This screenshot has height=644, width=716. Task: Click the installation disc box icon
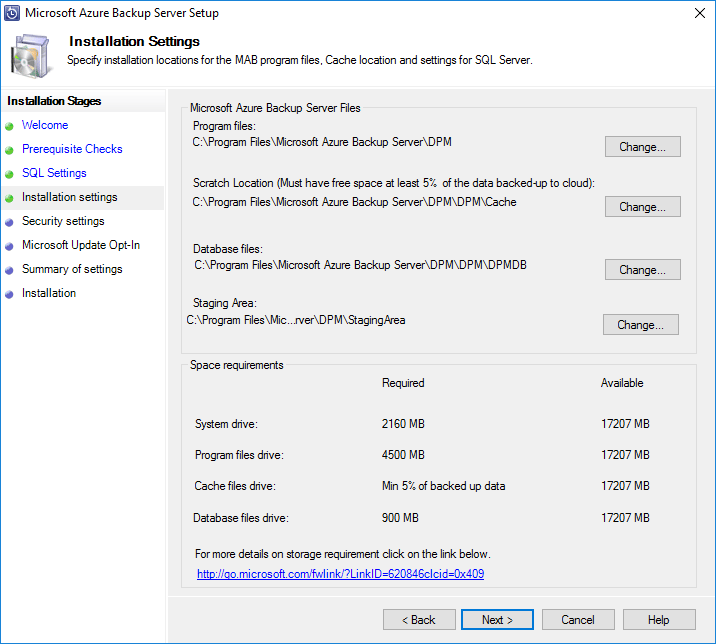tap(31, 57)
